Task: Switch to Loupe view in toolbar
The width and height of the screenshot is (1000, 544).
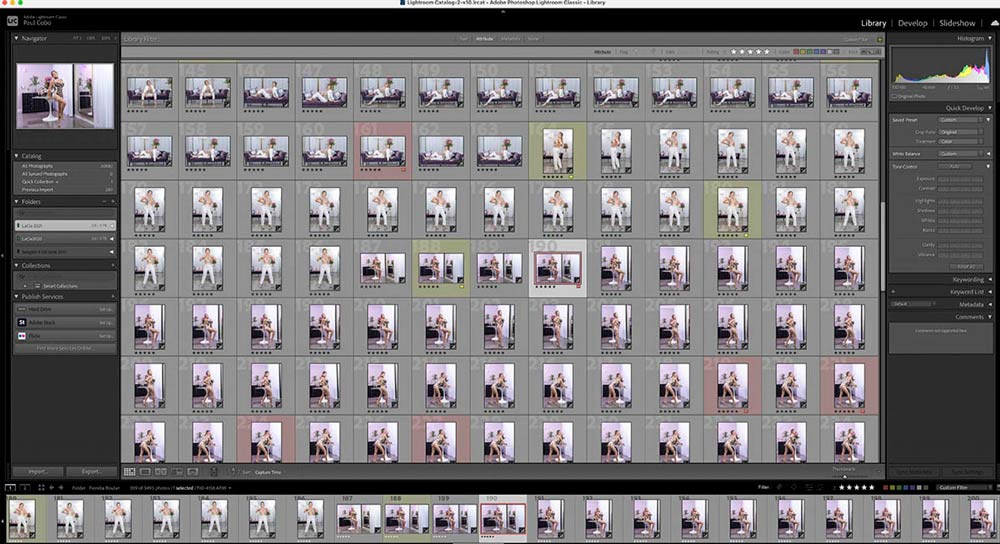Action: [145, 471]
